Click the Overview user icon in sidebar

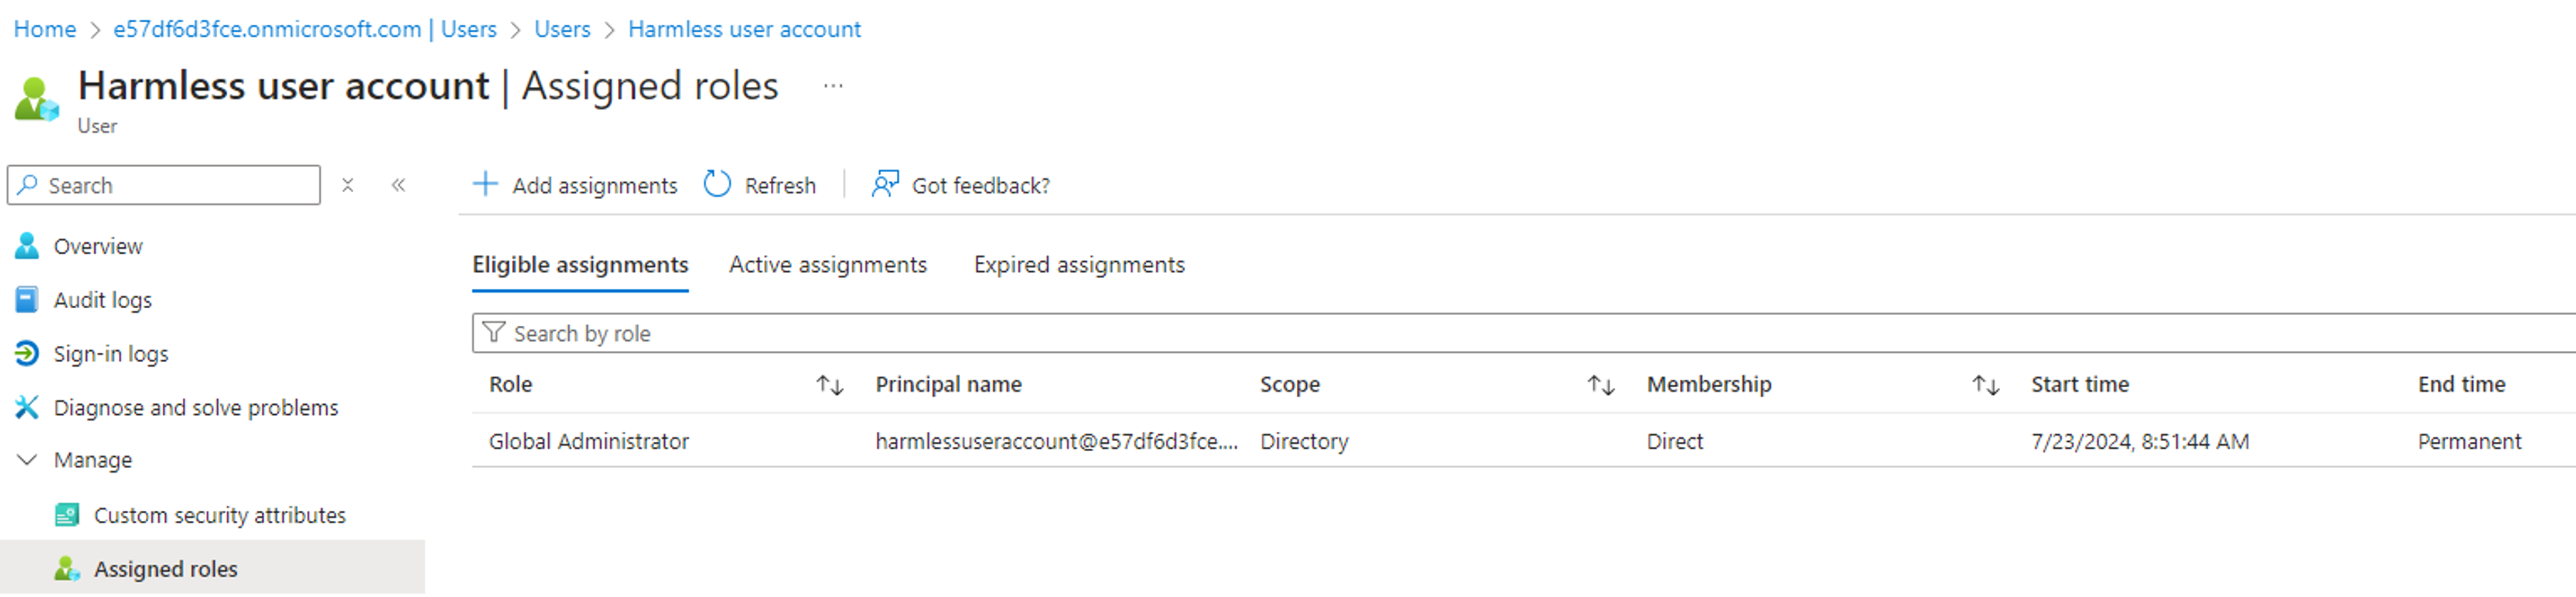(27, 246)
